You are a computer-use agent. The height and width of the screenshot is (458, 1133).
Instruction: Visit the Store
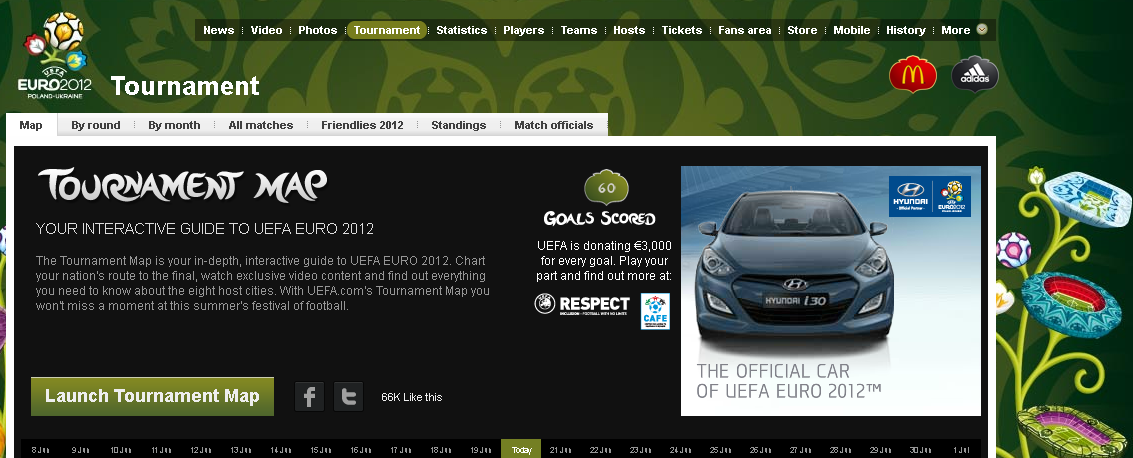[x=802, y=30]
